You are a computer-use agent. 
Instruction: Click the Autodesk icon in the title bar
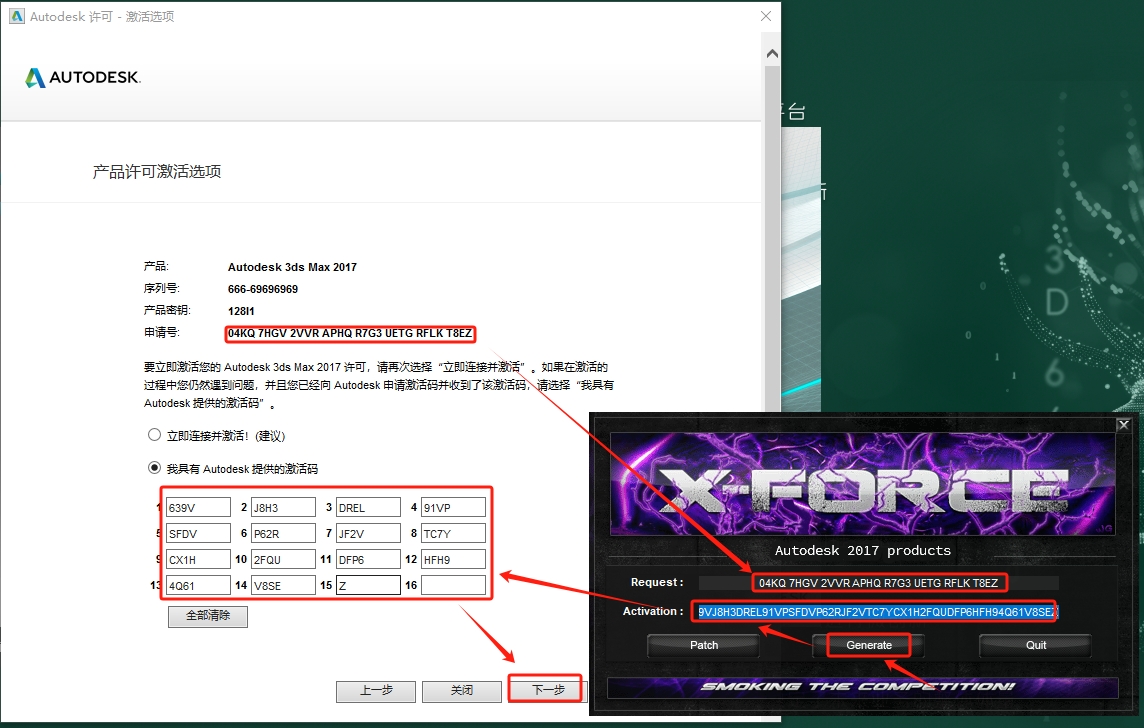(16, 16)
